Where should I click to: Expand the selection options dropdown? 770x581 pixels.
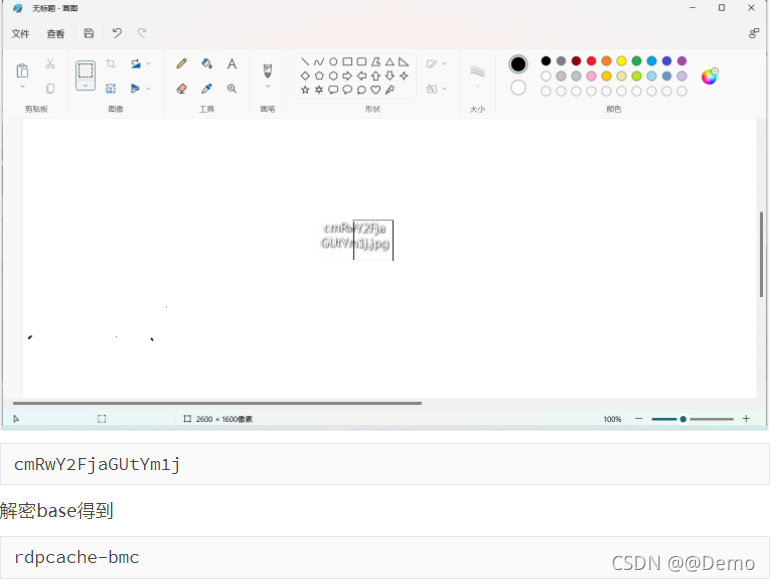coord(85,86)
